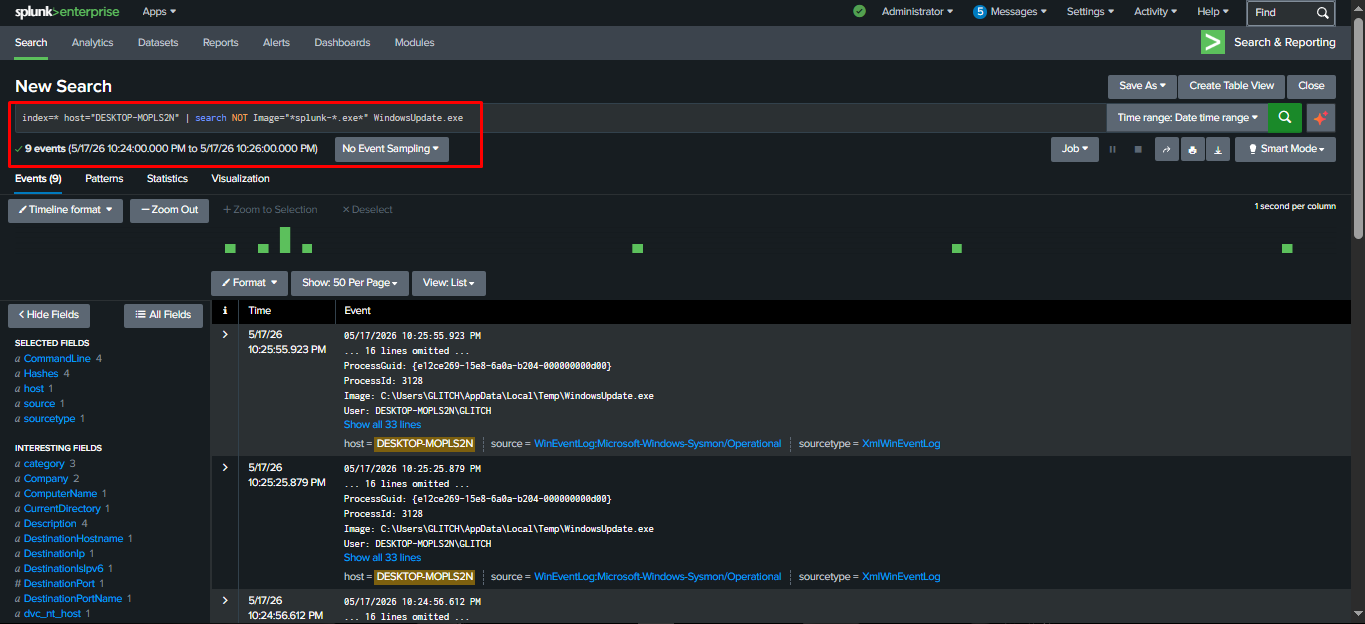Click the Messages count badge
Screen dimensions: 1365x624
(980, 12)
